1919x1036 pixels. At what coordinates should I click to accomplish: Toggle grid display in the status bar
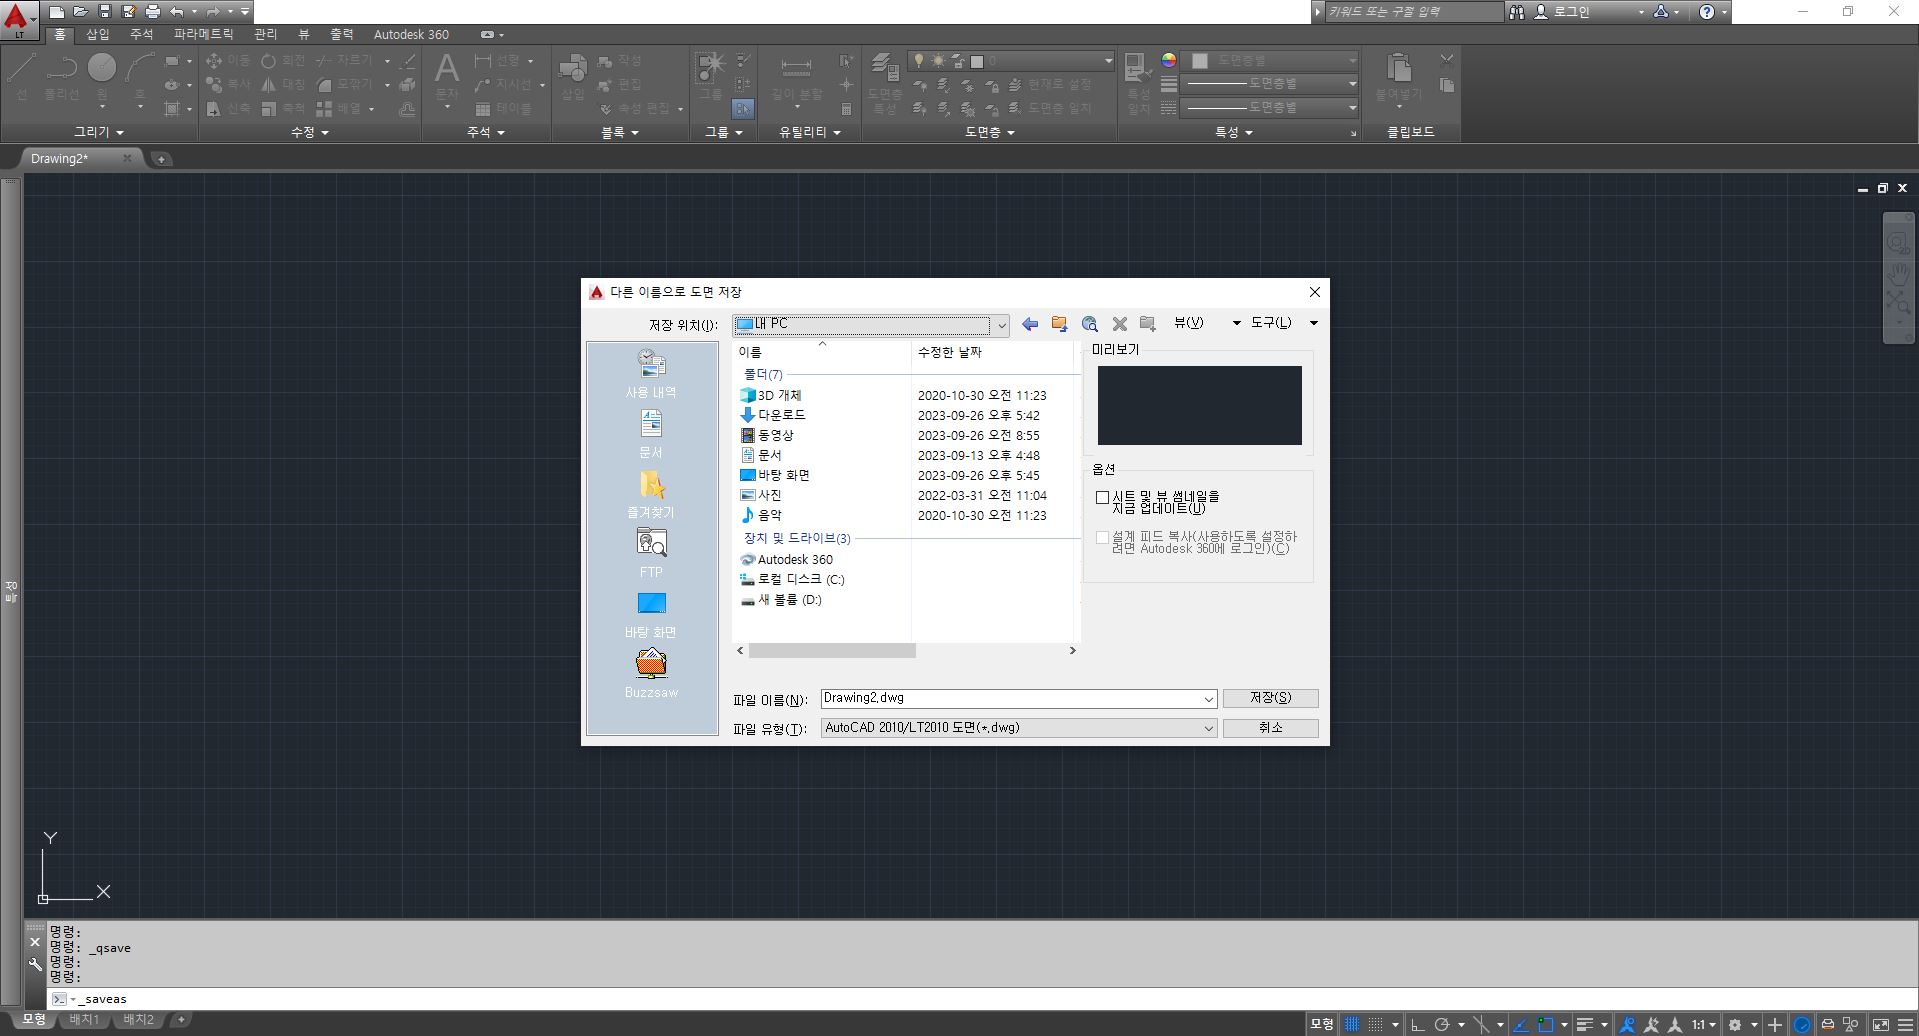(1352, 1024)
